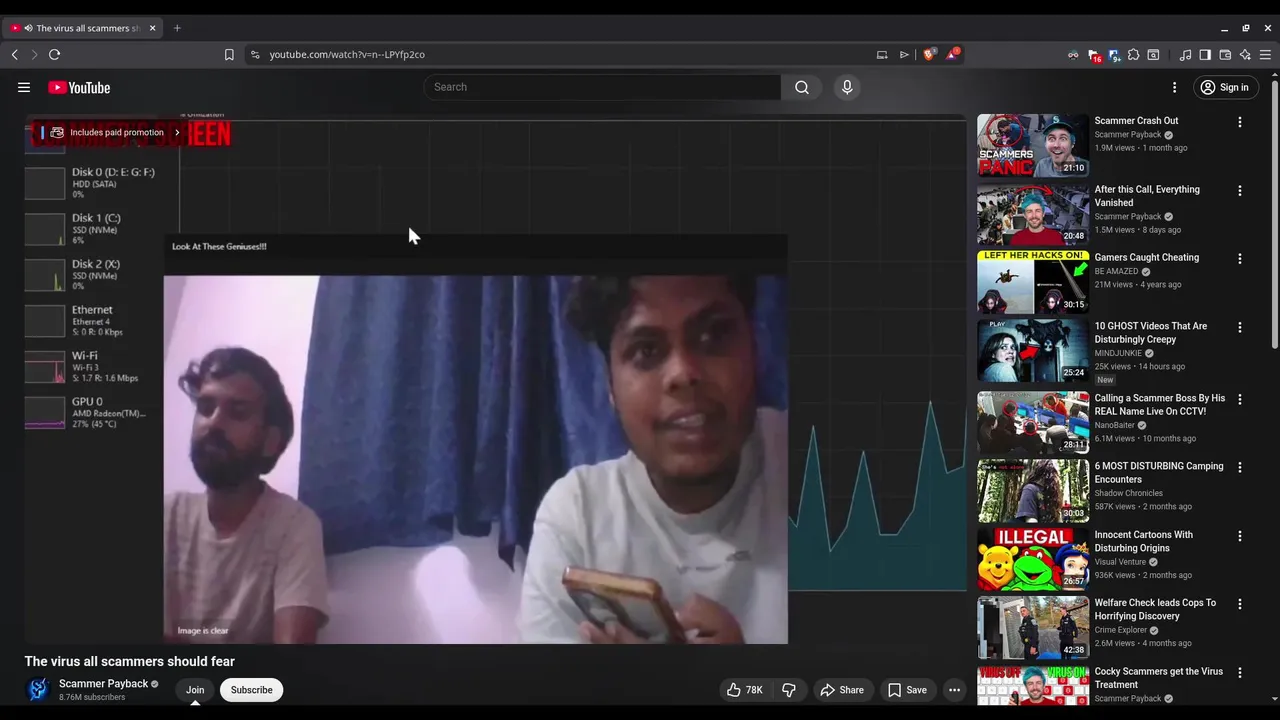Click the address bar URL

(x=347, y=54)
